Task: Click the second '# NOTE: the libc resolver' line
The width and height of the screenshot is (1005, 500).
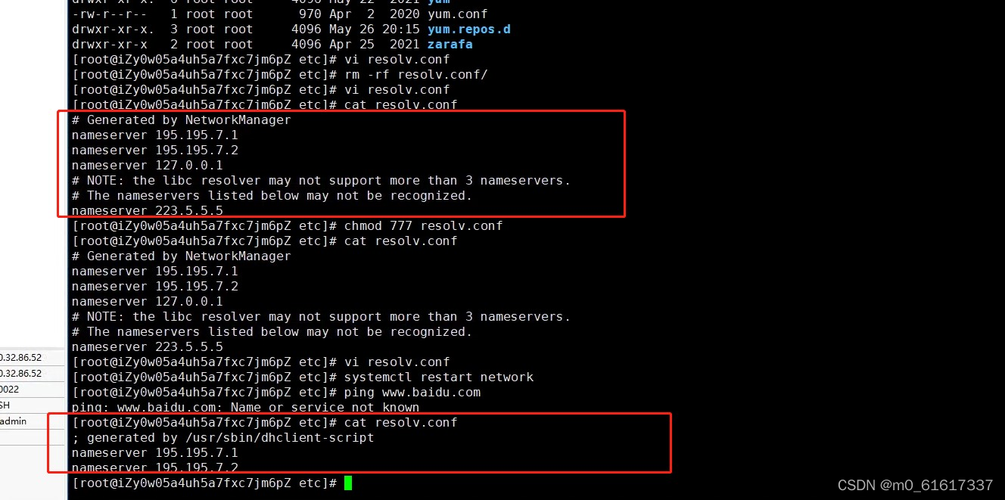Action: 321,317
